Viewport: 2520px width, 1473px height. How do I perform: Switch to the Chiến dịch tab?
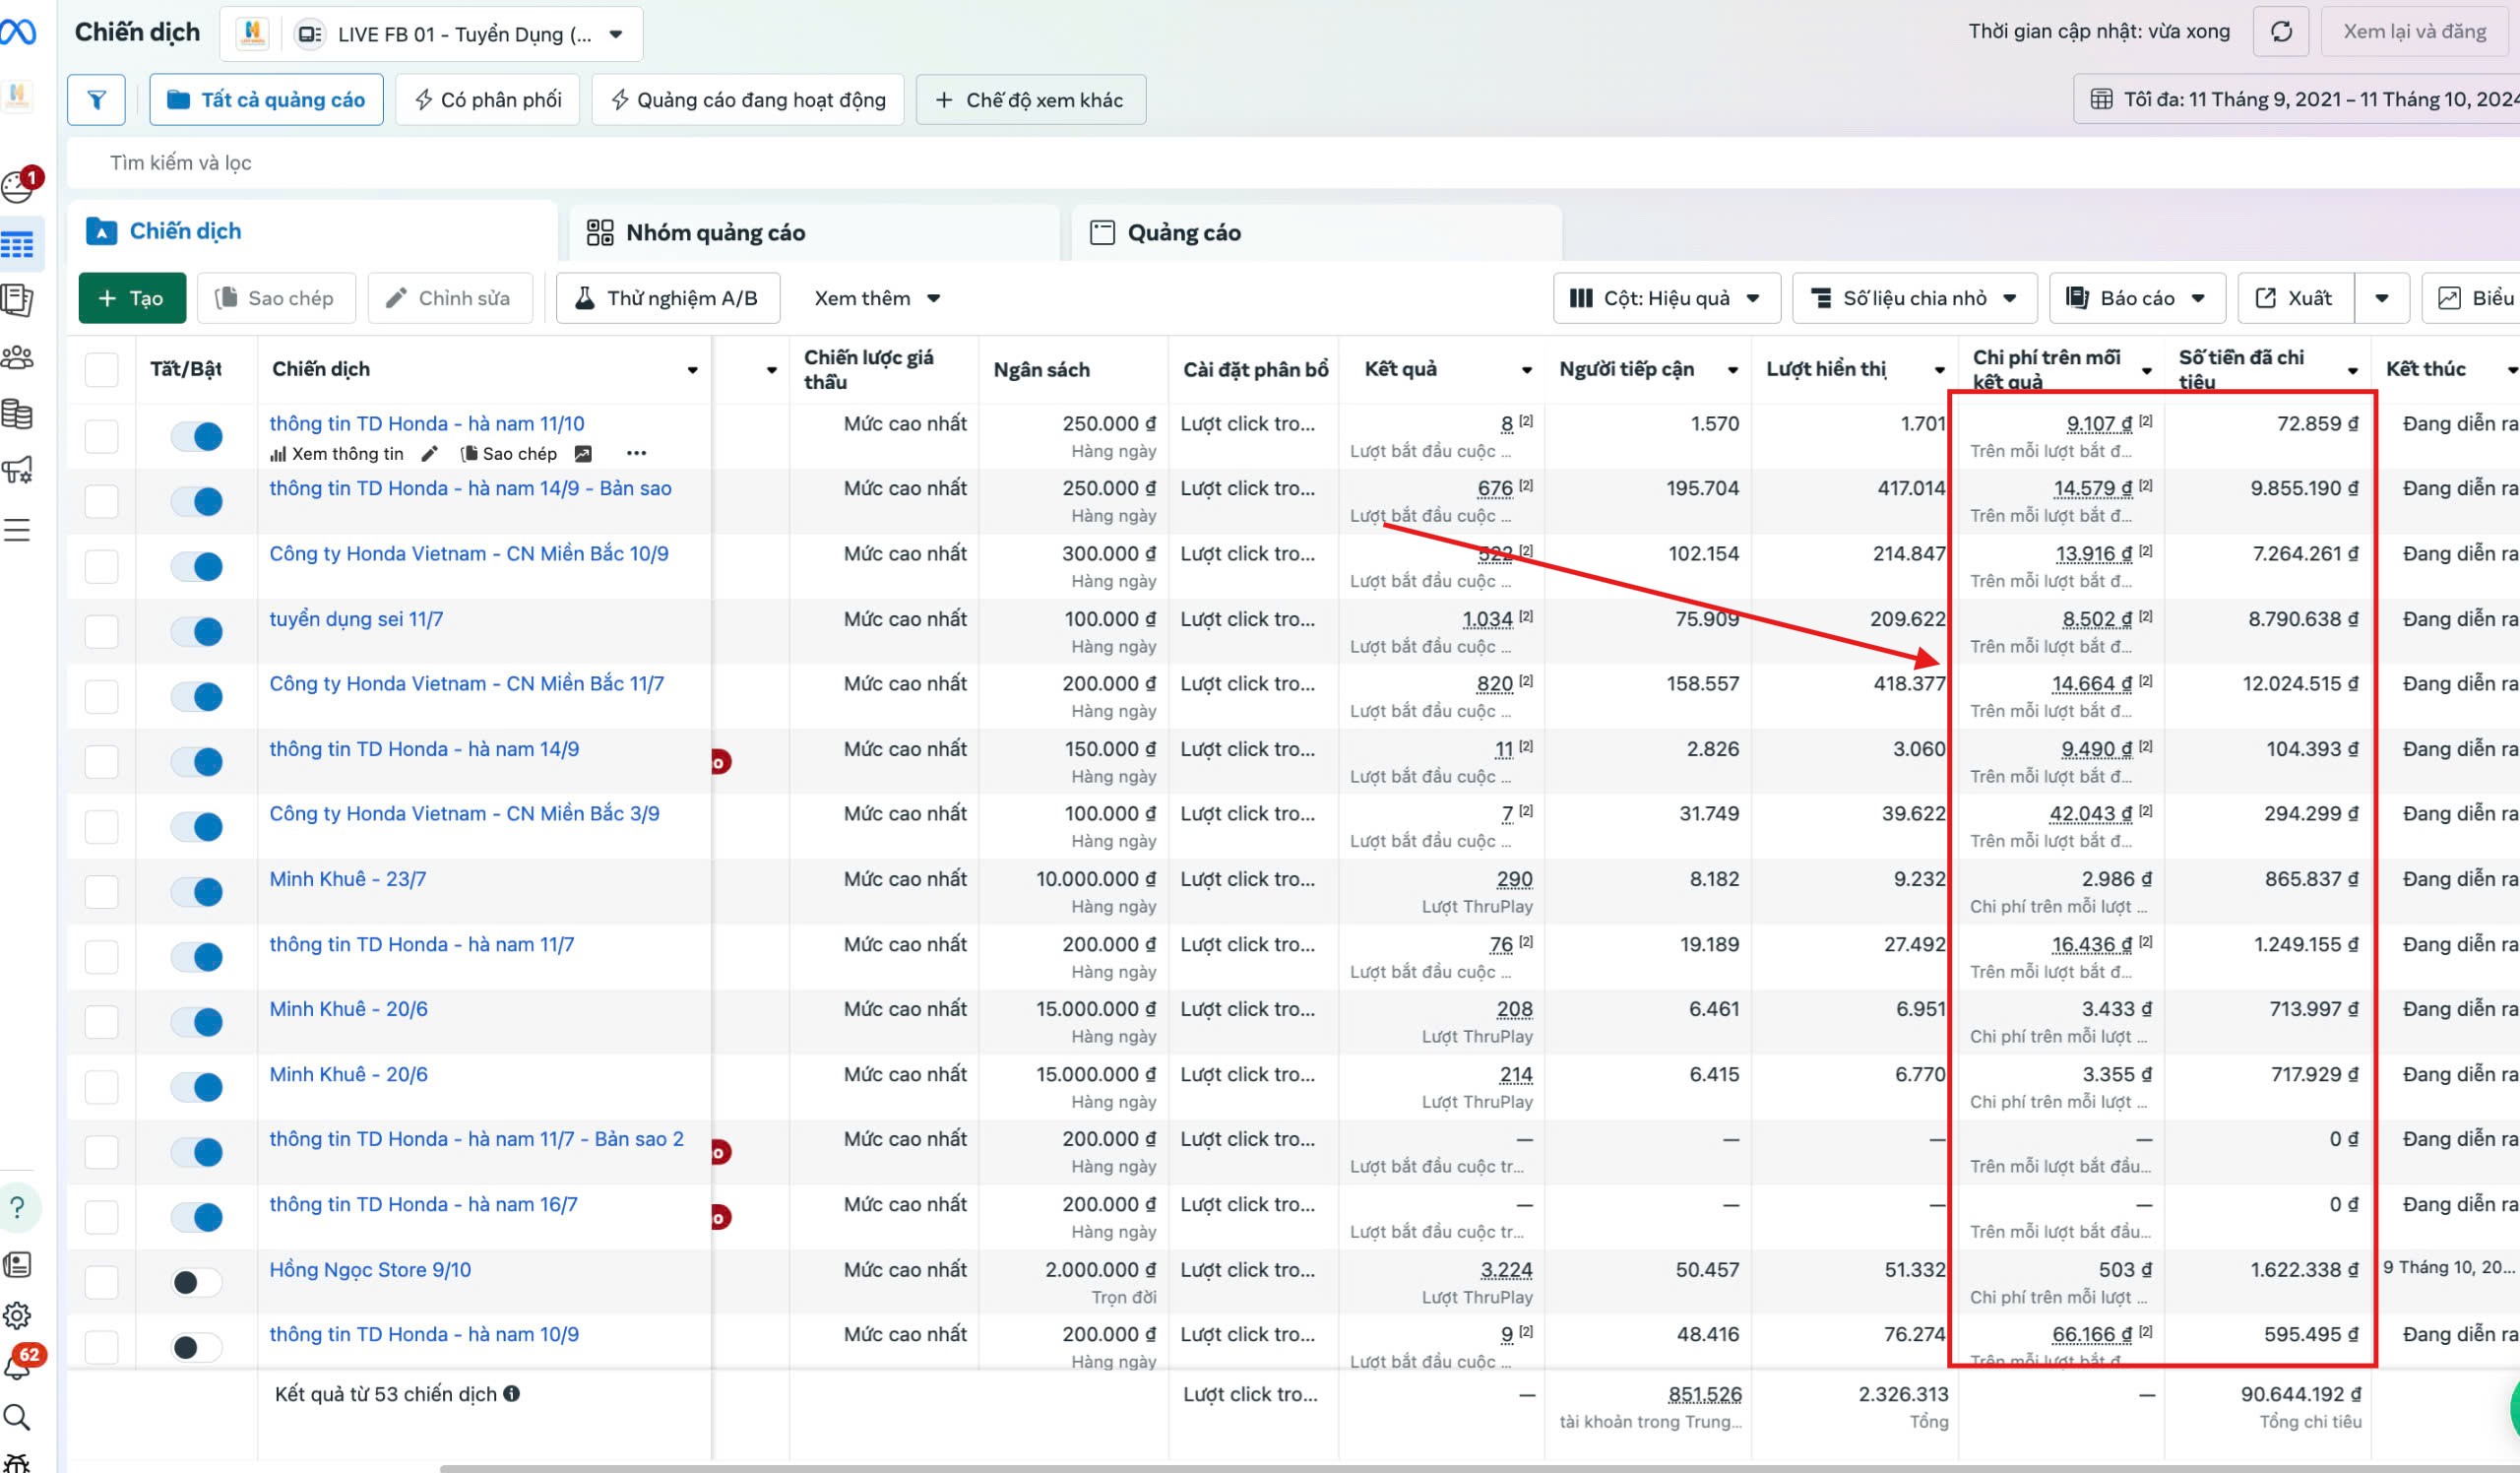coord(312,232)
